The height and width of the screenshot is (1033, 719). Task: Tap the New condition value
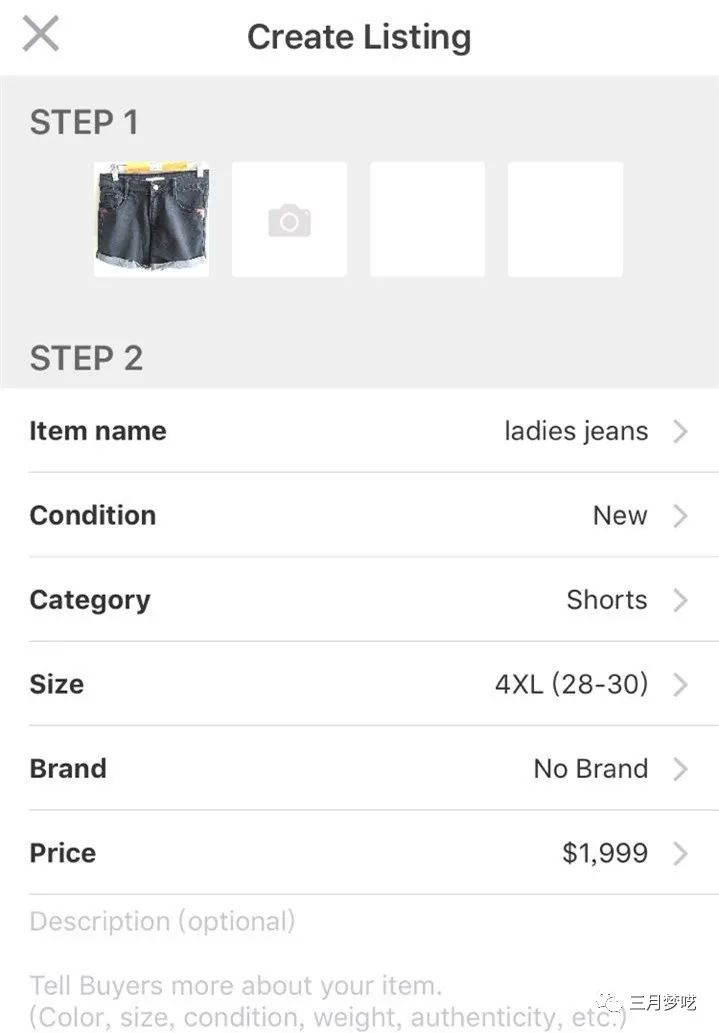pos(620,515)
